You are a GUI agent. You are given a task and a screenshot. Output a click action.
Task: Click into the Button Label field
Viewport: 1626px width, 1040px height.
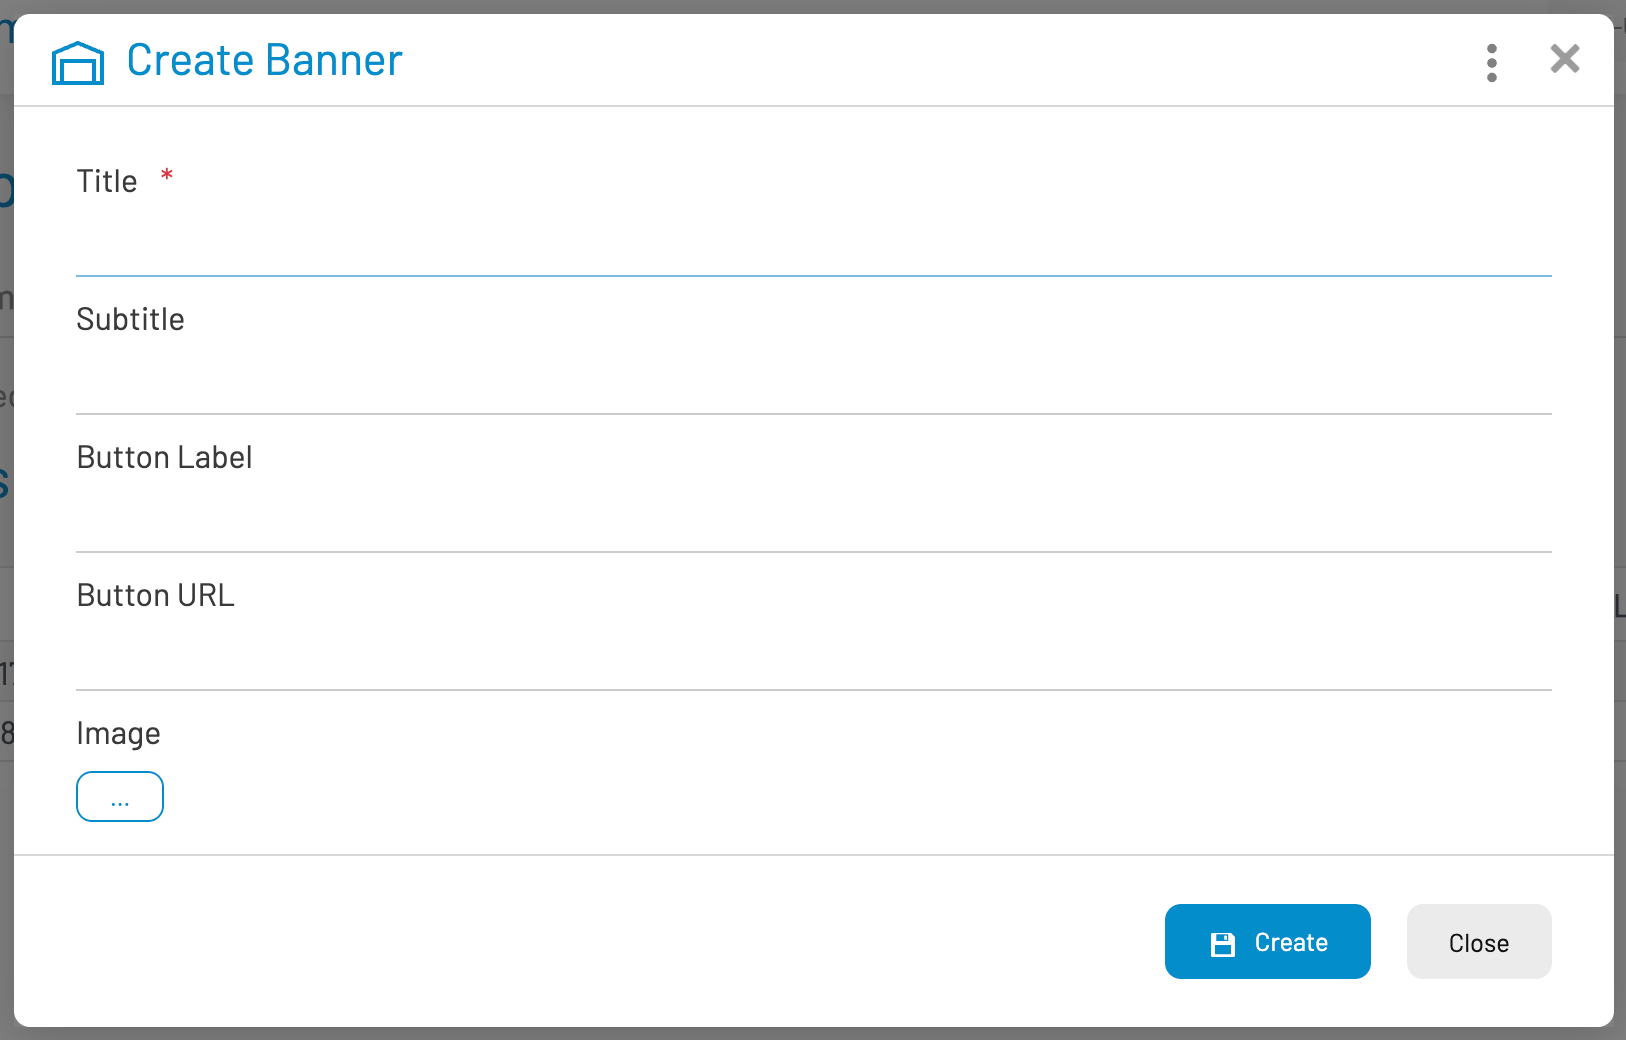[x=813, y=522]
